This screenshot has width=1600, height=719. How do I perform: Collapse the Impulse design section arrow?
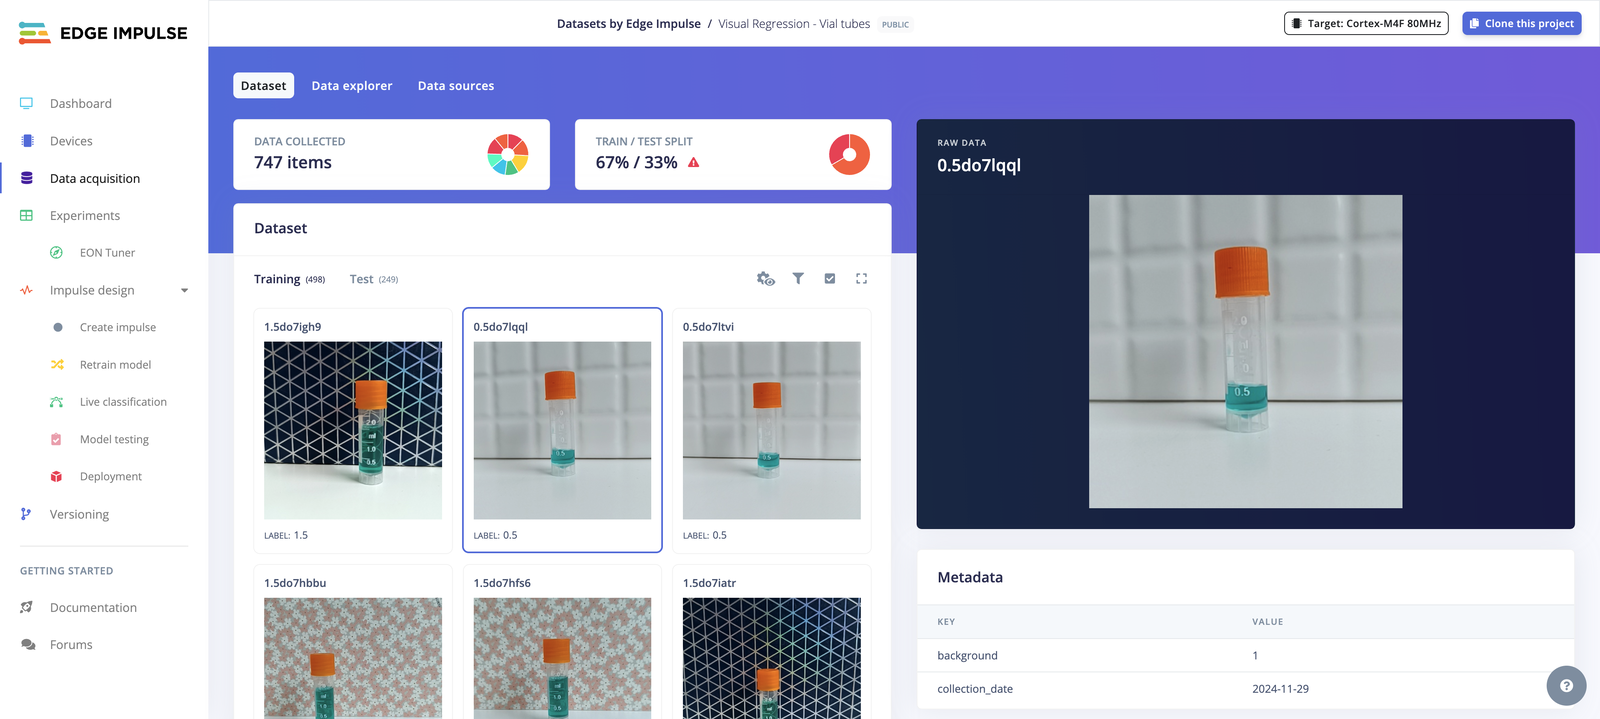pyautogui.click(x=184, y=291)
